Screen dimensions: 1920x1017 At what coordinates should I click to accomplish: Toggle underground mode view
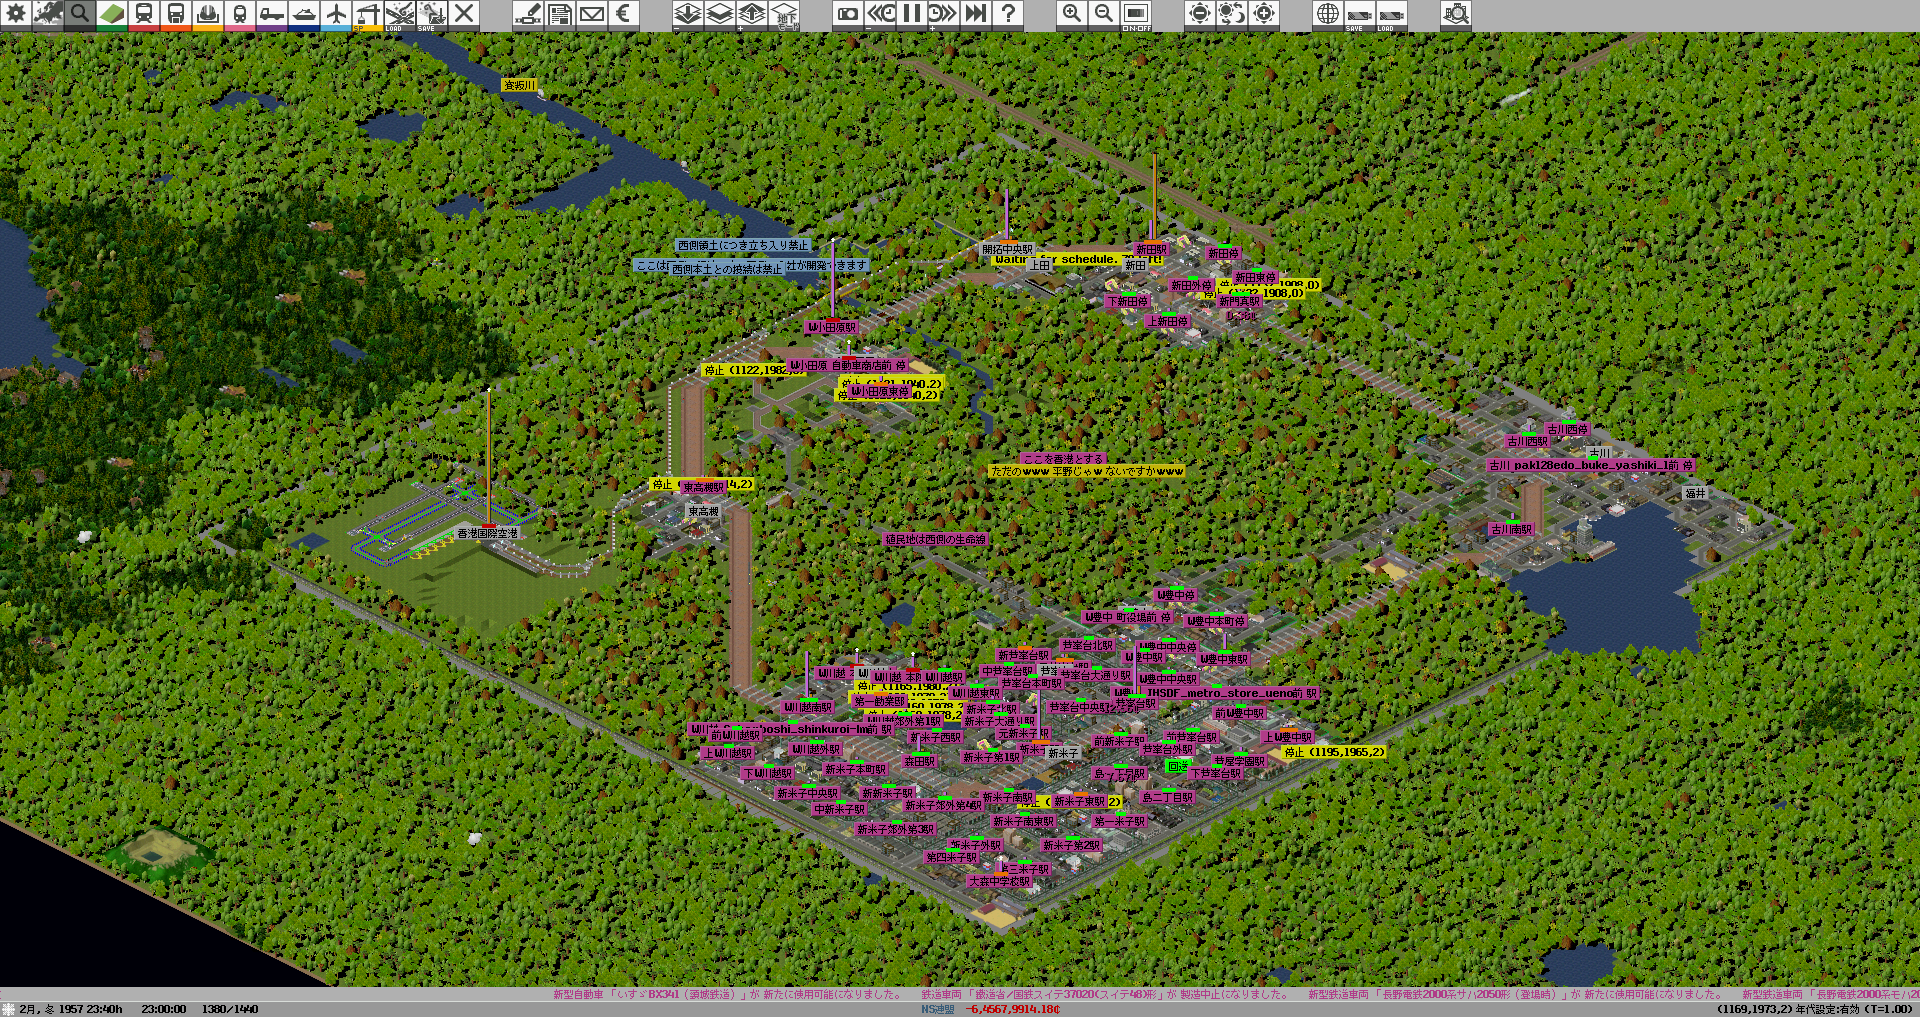coord(784,14)
